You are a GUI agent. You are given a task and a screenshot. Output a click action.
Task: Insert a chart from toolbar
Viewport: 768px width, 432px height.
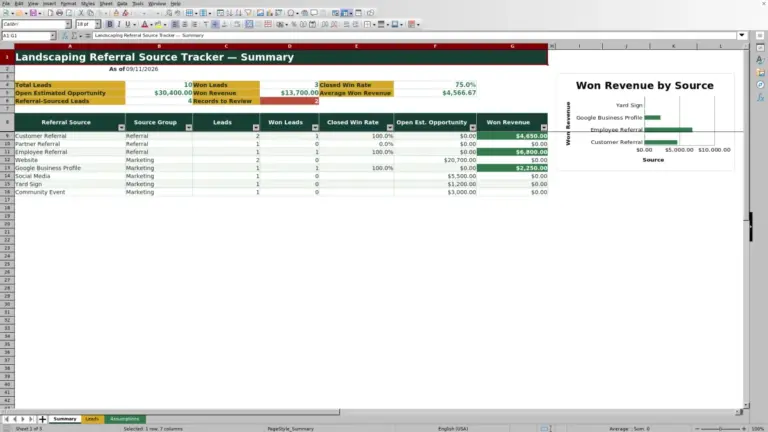pyautogui.click(x=269, y=13)
